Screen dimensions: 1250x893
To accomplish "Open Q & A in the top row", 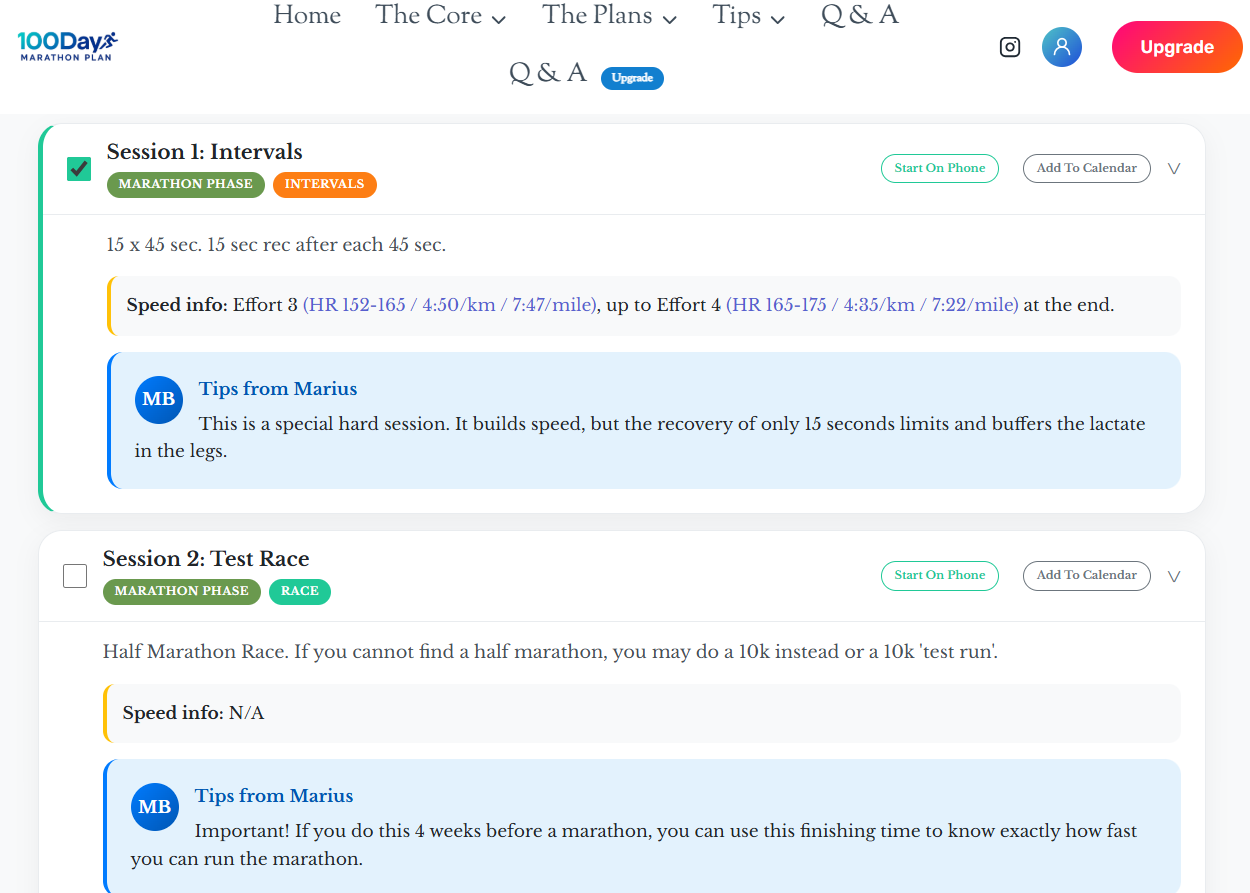I will click(859, 16).
